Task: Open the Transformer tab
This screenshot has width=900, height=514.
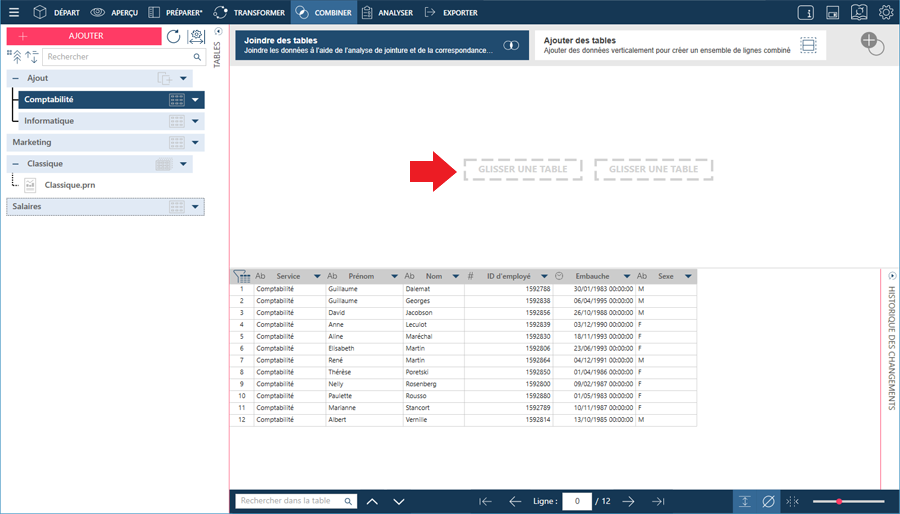Action: pos(249,12)
